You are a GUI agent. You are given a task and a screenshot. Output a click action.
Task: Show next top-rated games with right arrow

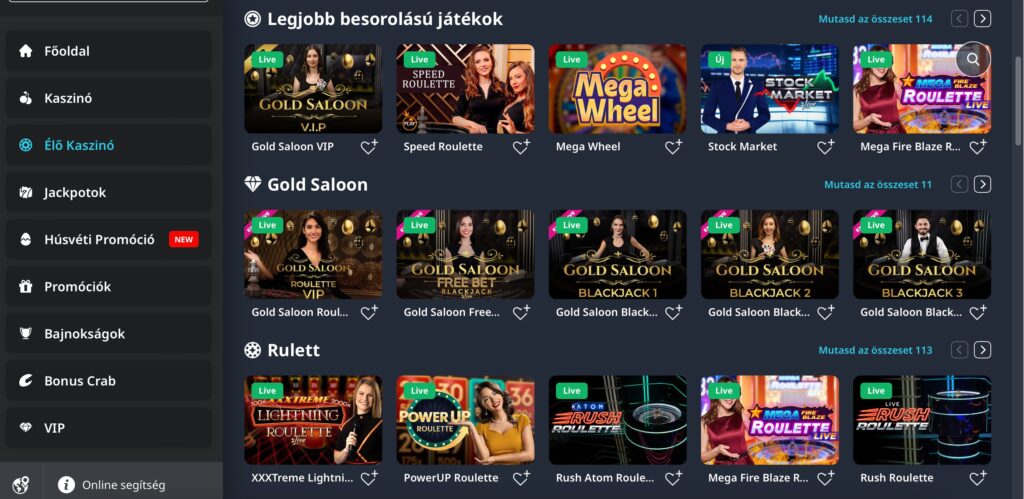click(982, 19)
